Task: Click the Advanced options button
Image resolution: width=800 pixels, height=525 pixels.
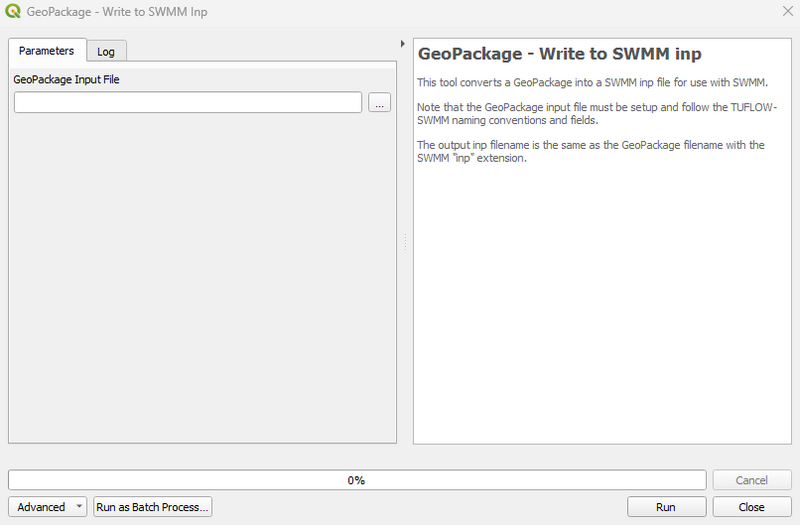Action: 41,507
